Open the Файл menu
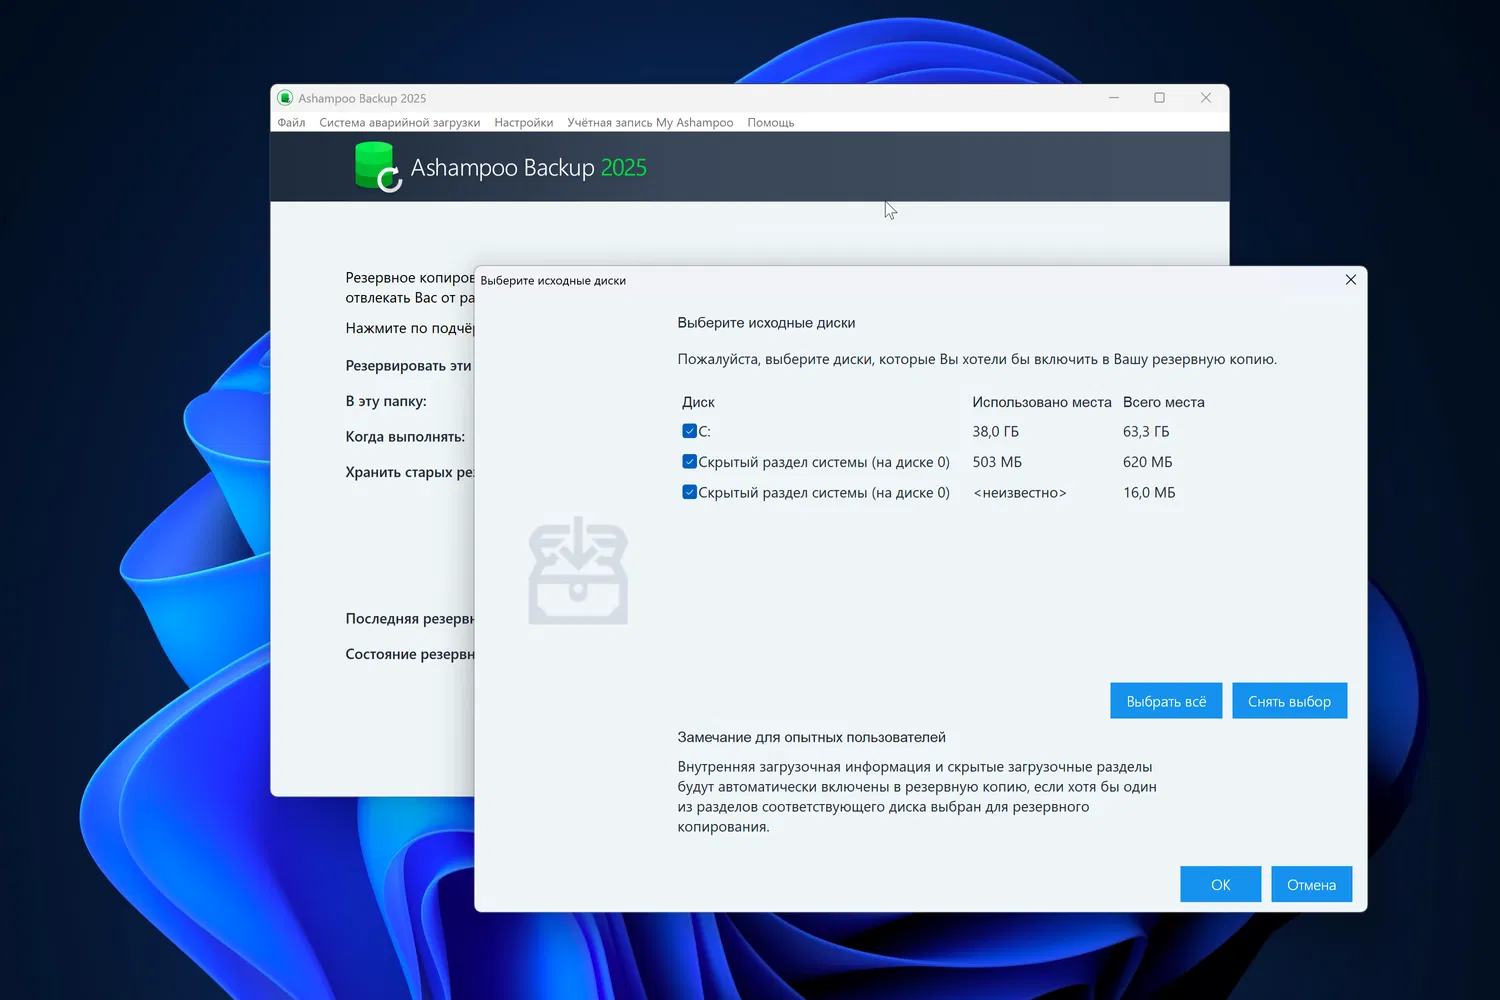 (291, 122)
